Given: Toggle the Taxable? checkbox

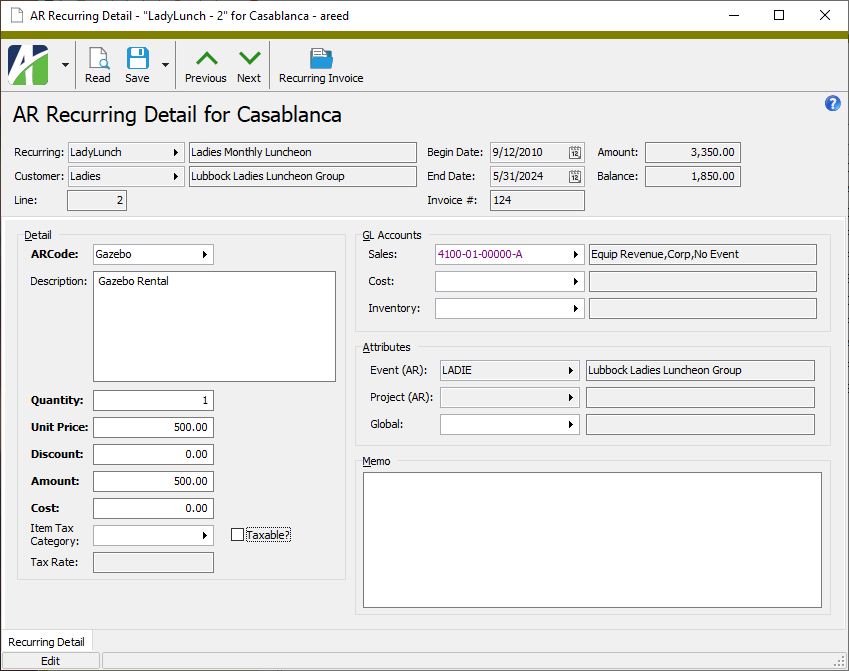Looking at the screenshot, I should point(236,535).
